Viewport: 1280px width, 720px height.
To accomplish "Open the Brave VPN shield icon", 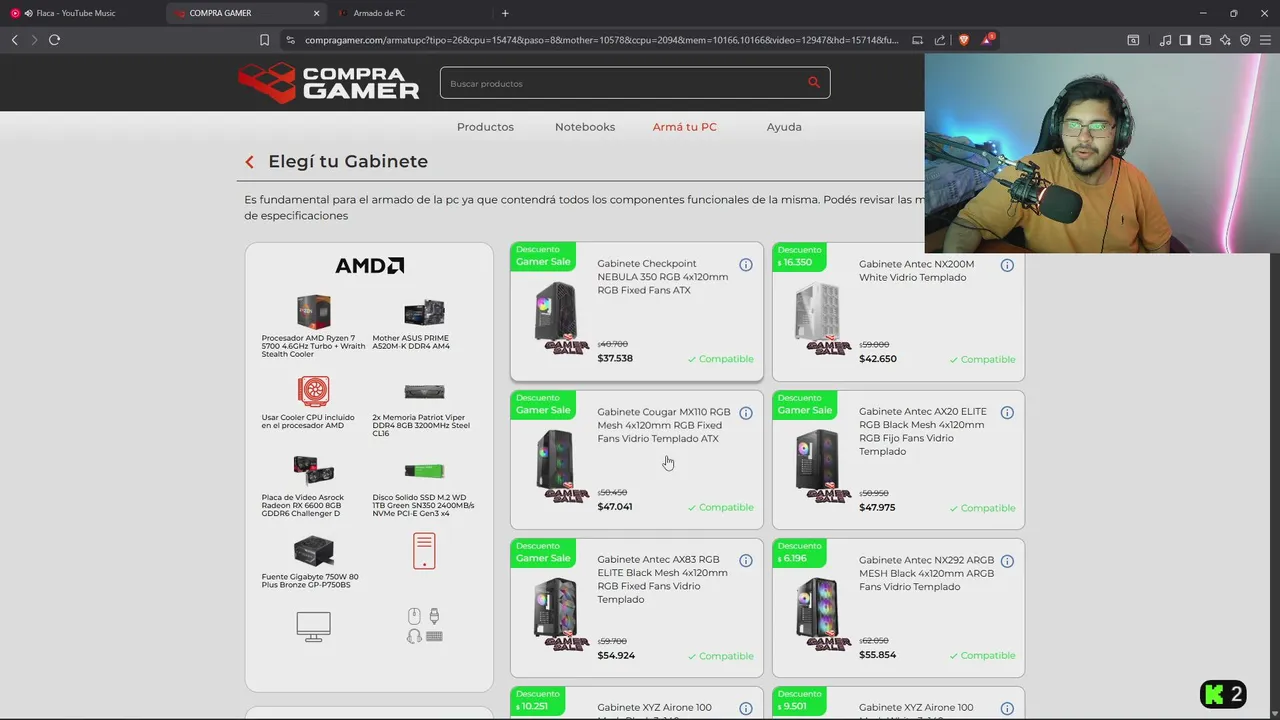I will (1245, 40).
